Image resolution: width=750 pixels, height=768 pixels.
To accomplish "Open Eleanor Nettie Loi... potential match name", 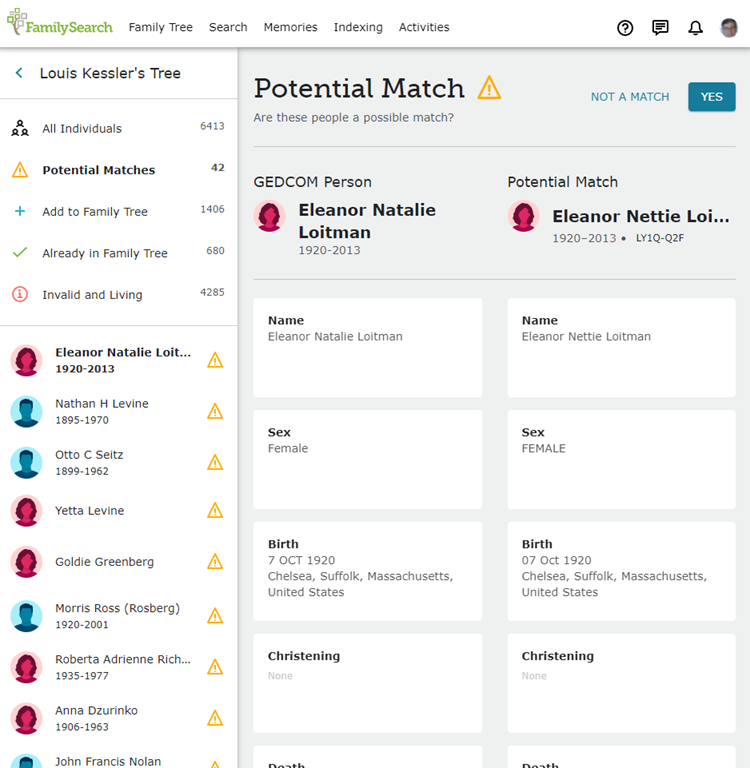I will point(641,216).
